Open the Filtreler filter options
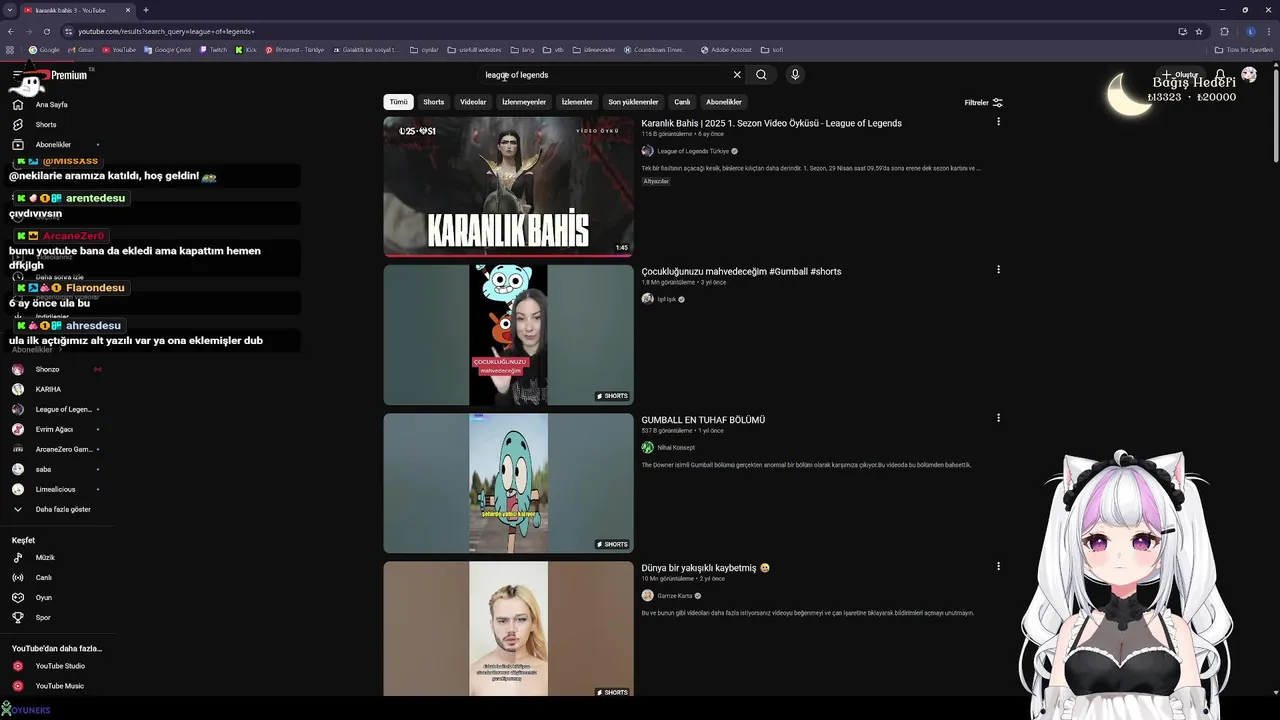This screenshot has width=1280, height=720. pos(983,102)
